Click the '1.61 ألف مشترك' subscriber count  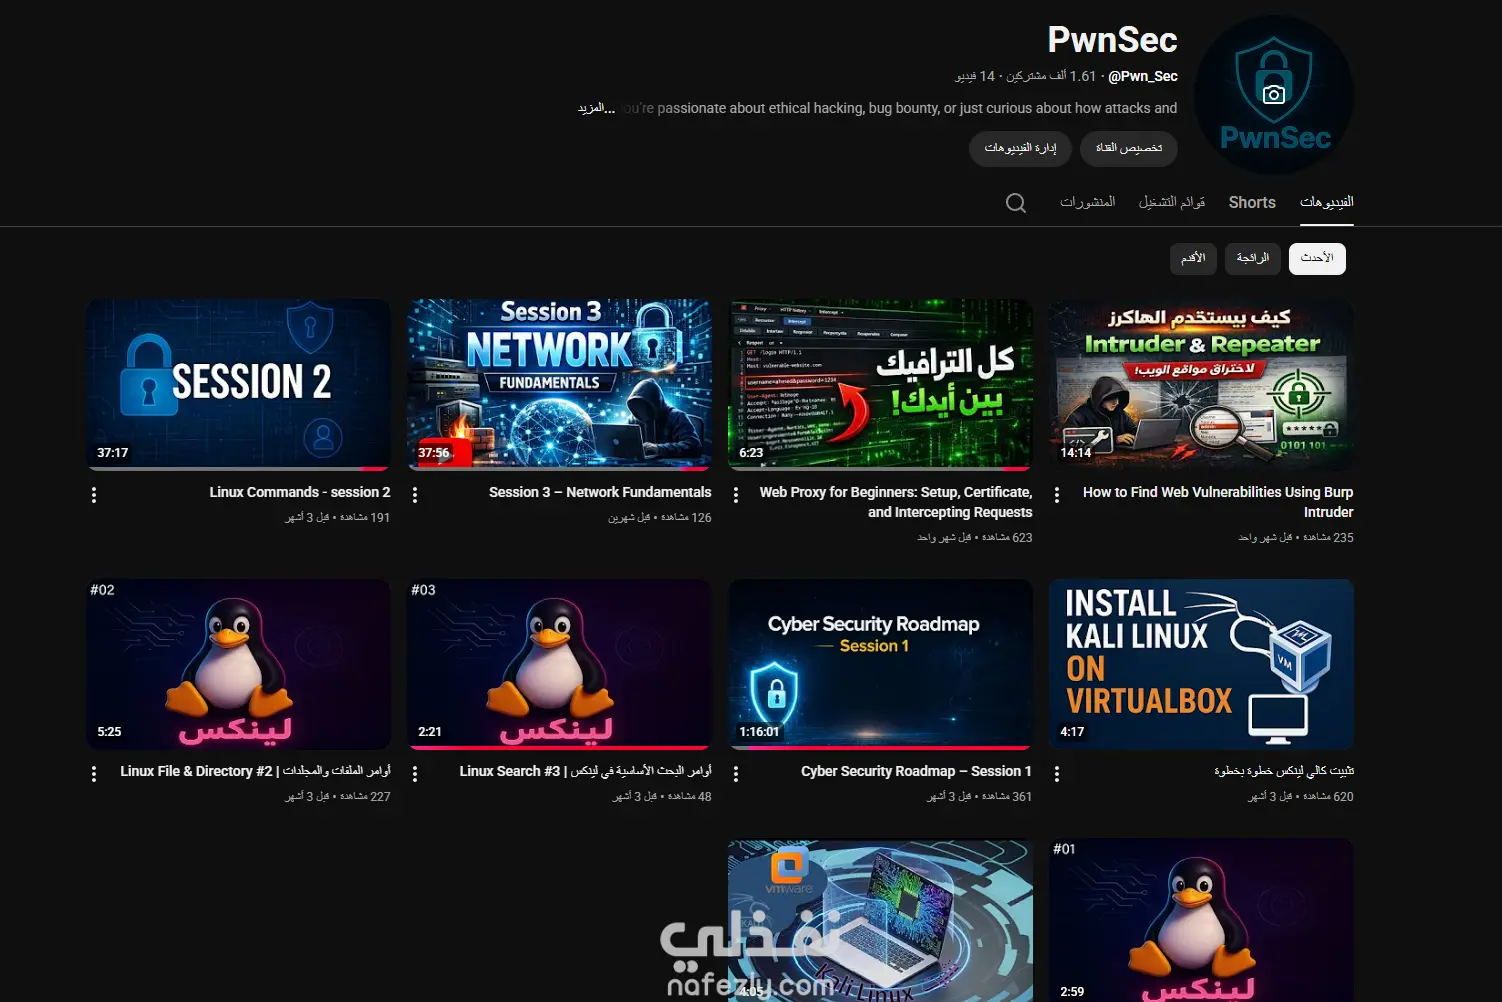click(x=1051, y=76)
